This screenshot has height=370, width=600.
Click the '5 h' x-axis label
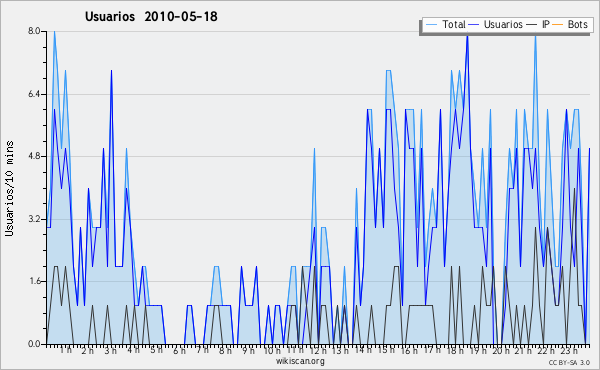[156, 350]
